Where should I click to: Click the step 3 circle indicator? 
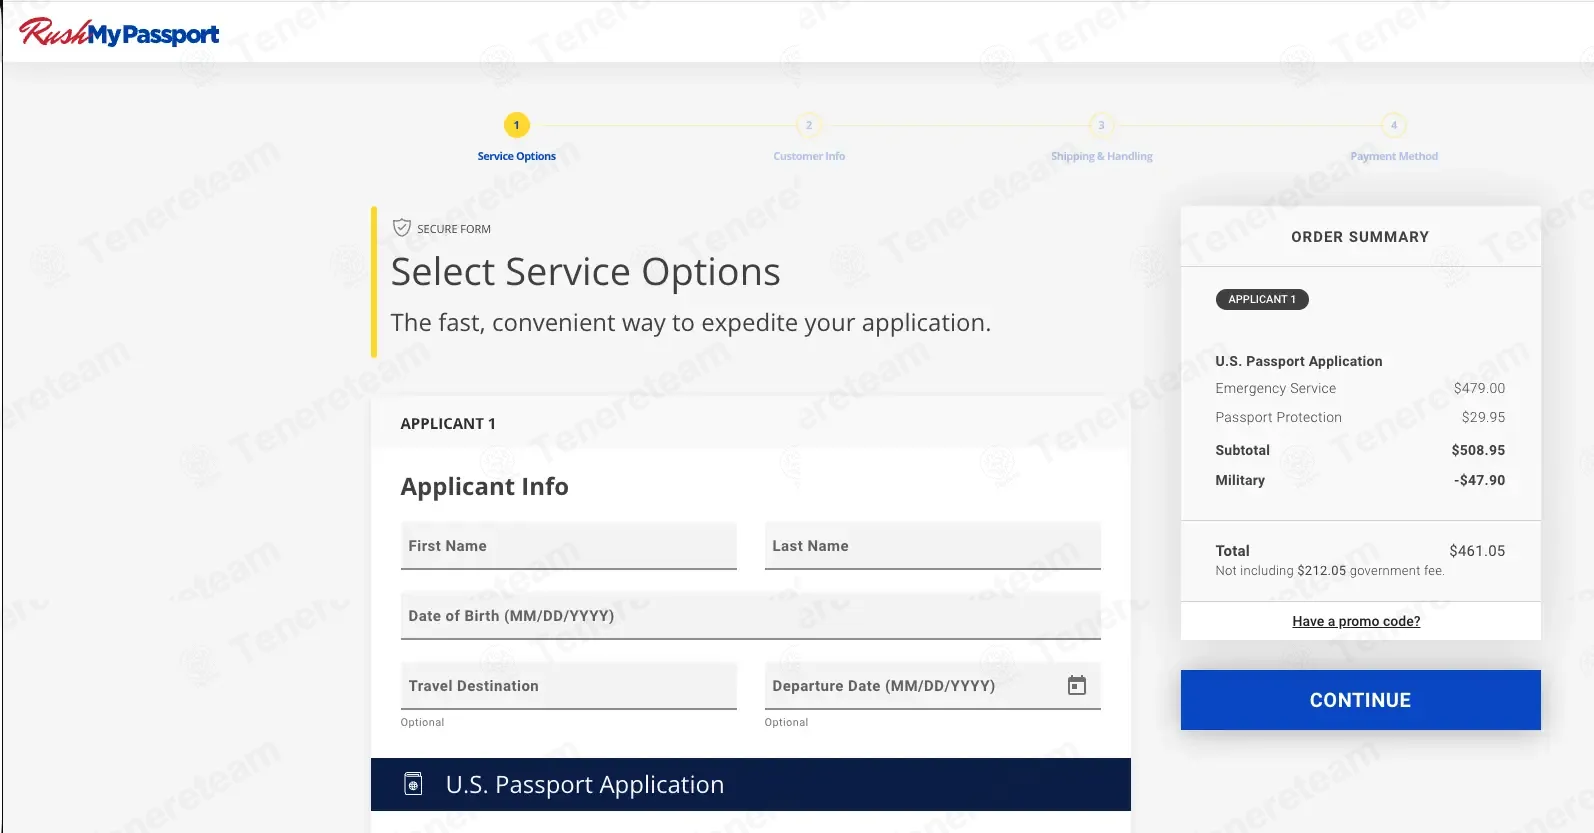pyautogui.click(x=1101, y=125)
